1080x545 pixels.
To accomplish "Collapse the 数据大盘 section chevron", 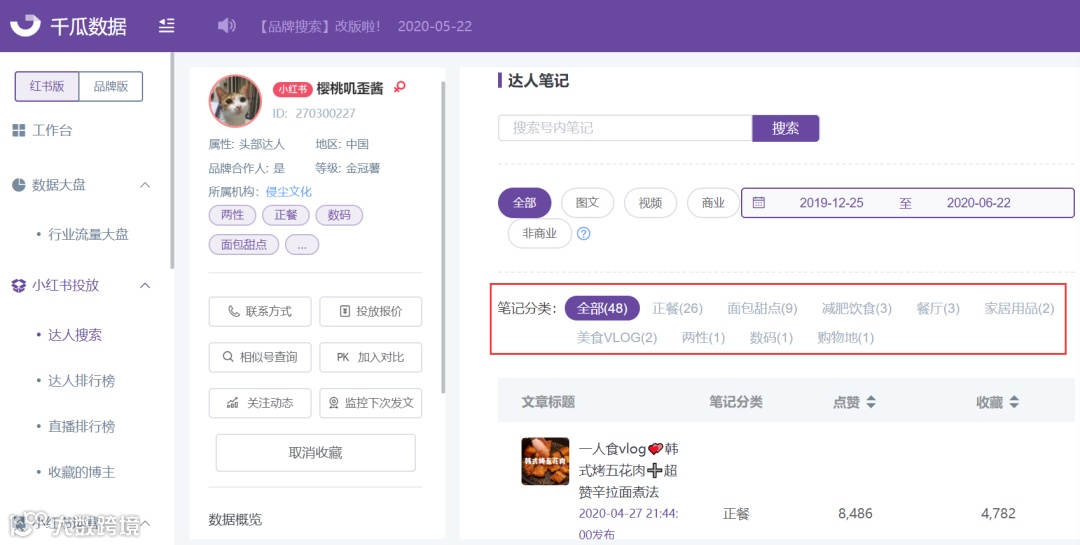I will (145, 185).
